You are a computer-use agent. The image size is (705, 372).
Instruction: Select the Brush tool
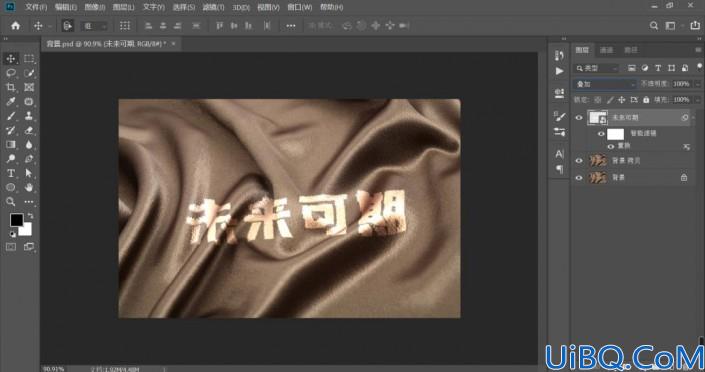coord(11,116)
